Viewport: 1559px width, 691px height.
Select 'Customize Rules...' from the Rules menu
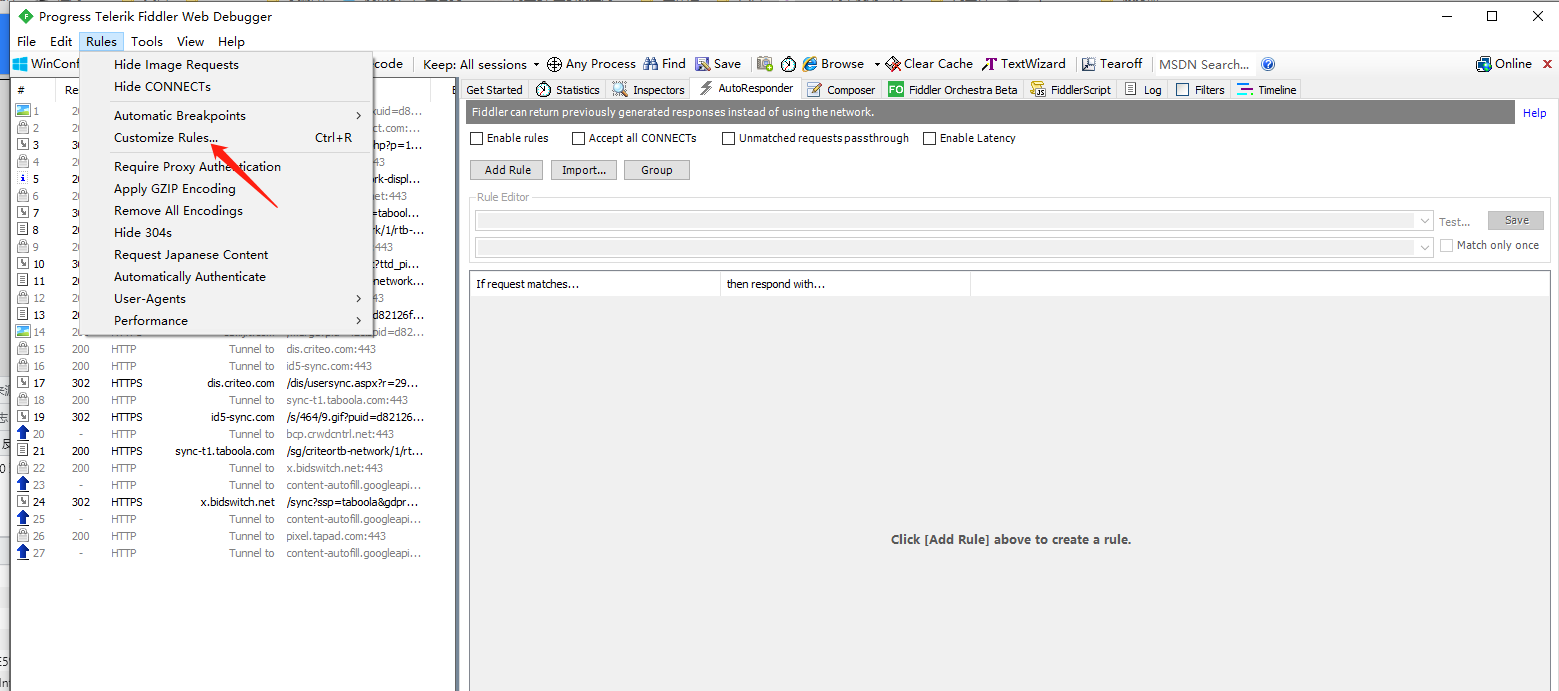[166, 138]
